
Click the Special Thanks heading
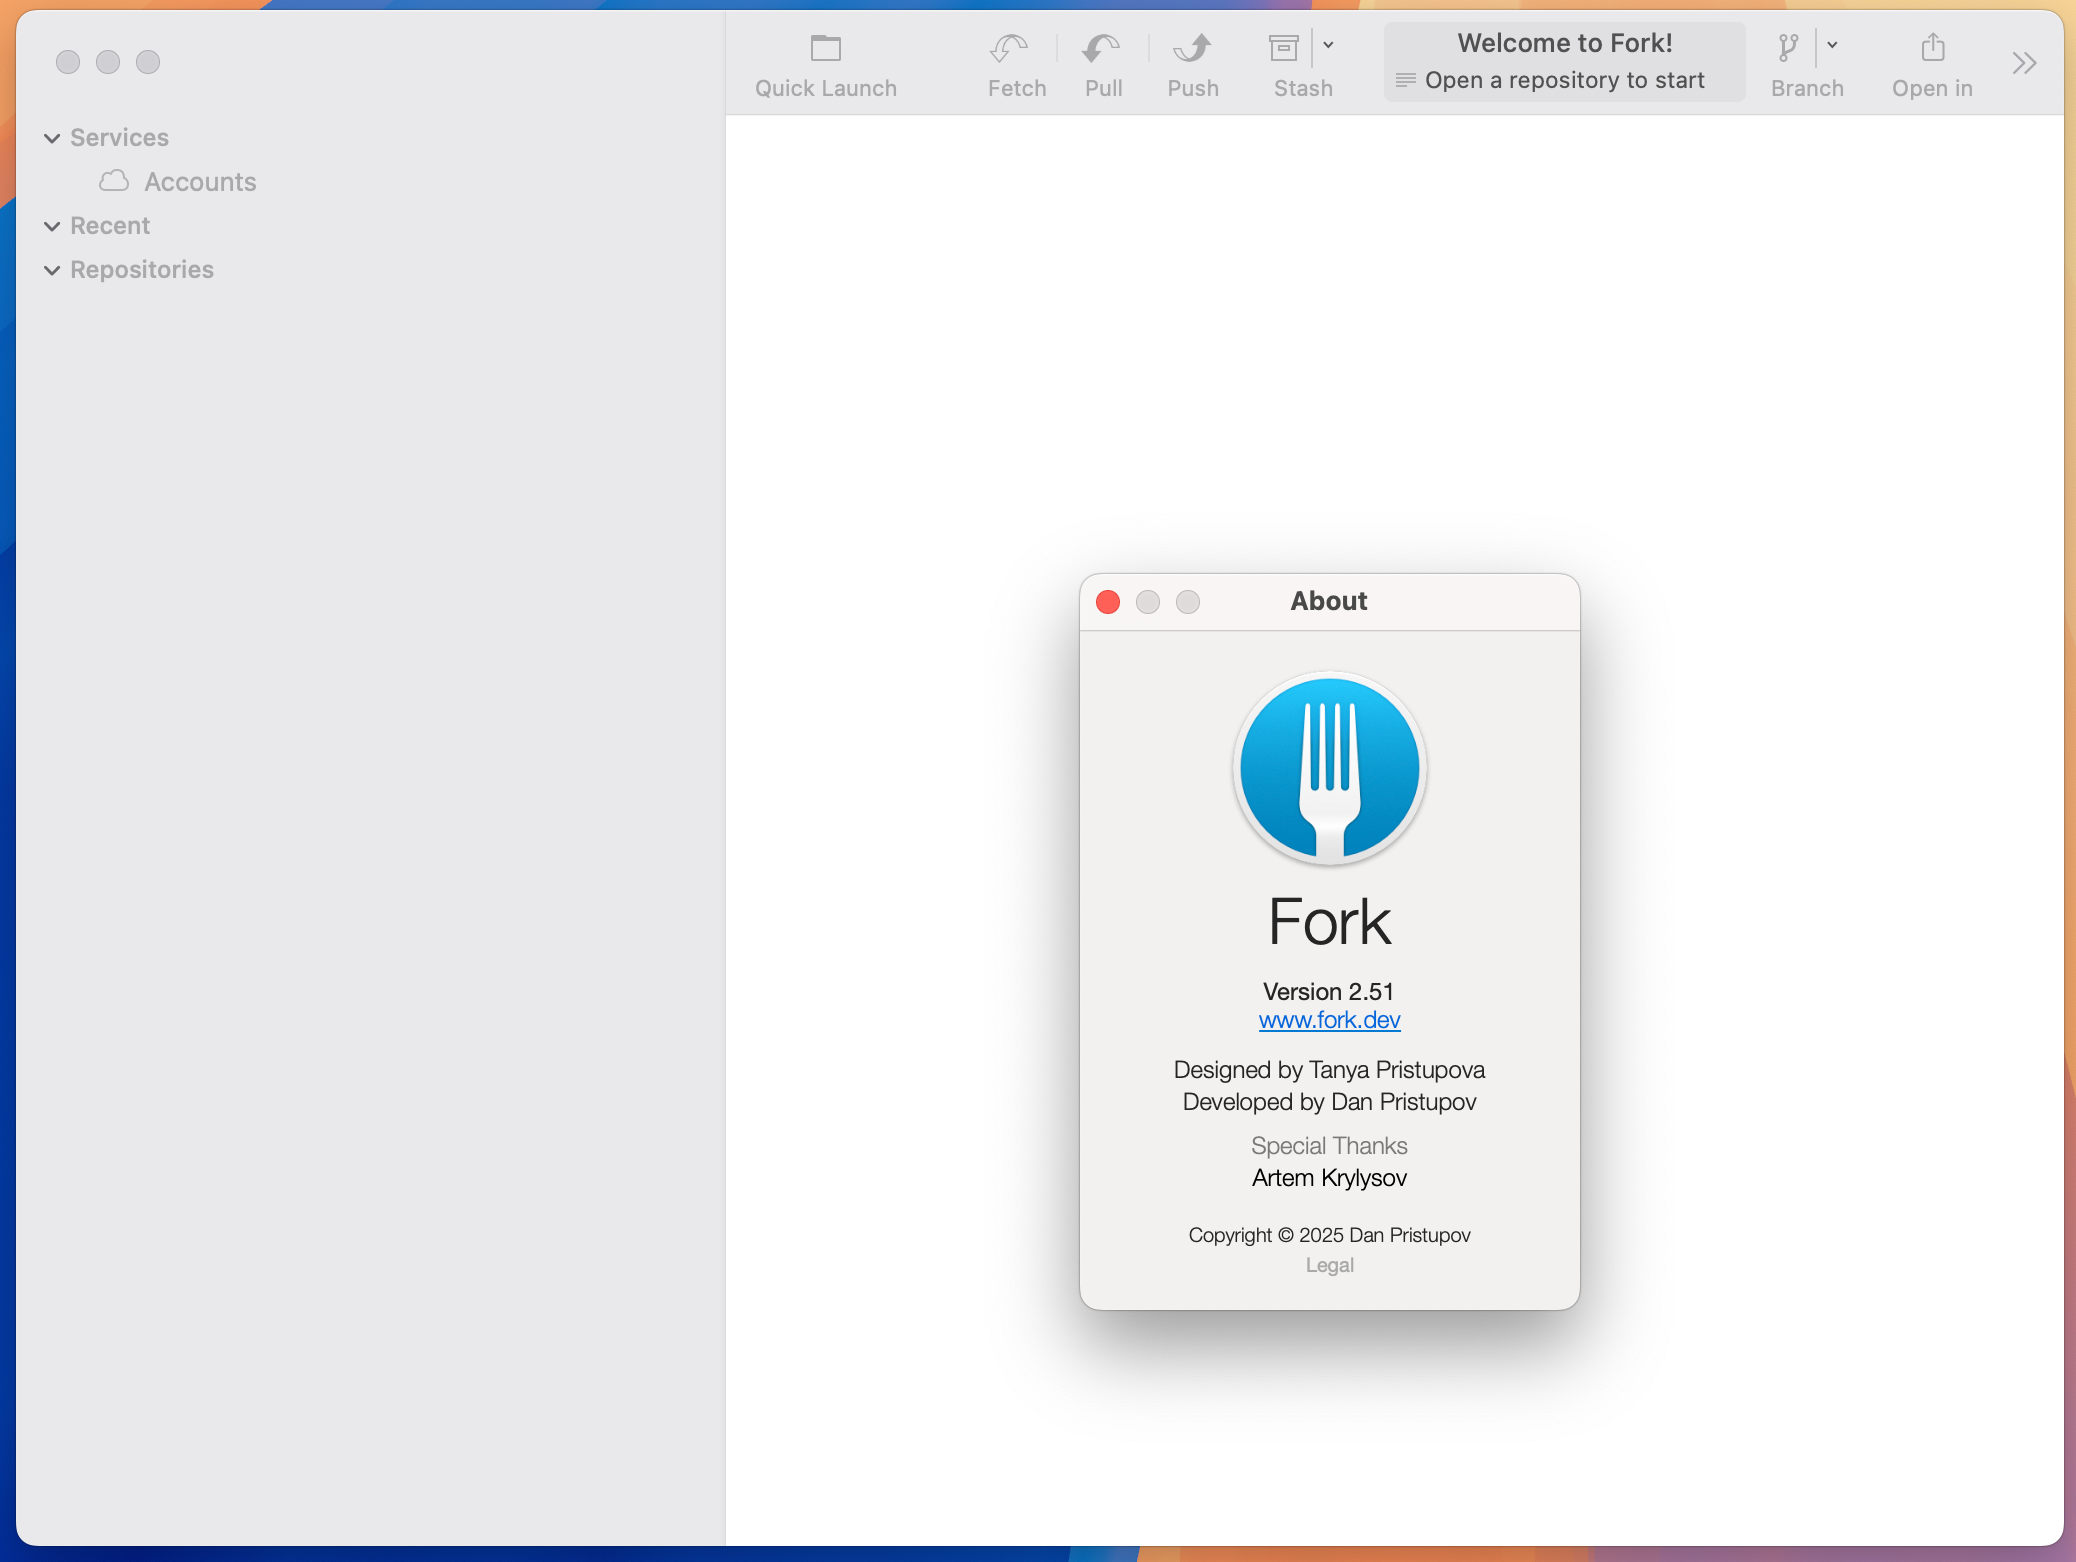tap(1329, 1145)
